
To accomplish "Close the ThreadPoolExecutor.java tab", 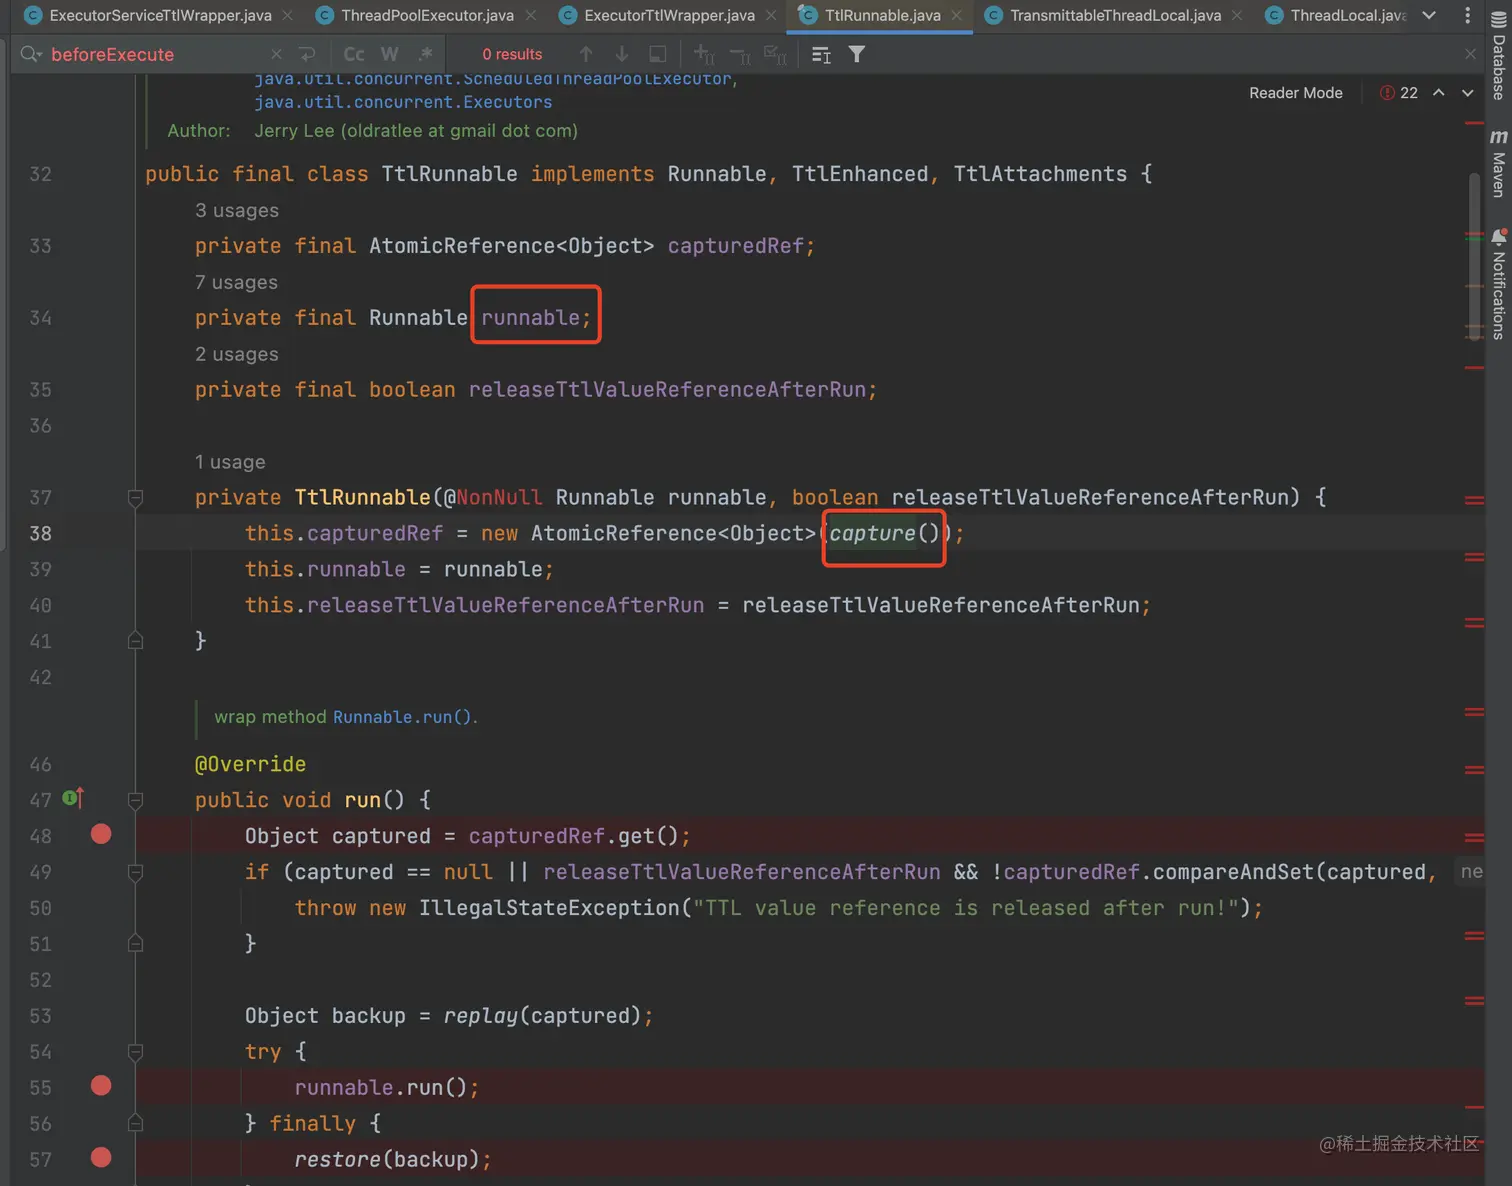I will pyautogui.click(x=531, y=15).
